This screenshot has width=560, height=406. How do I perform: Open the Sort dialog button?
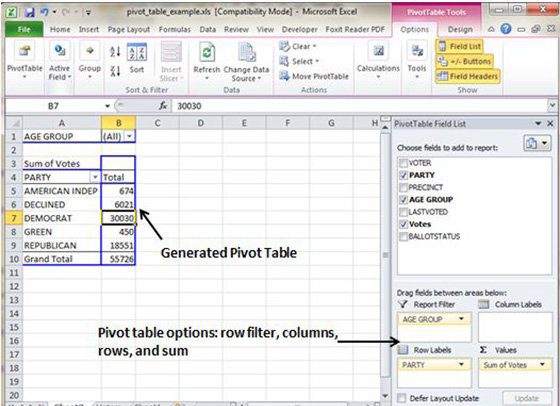click(x=137, y=58)
